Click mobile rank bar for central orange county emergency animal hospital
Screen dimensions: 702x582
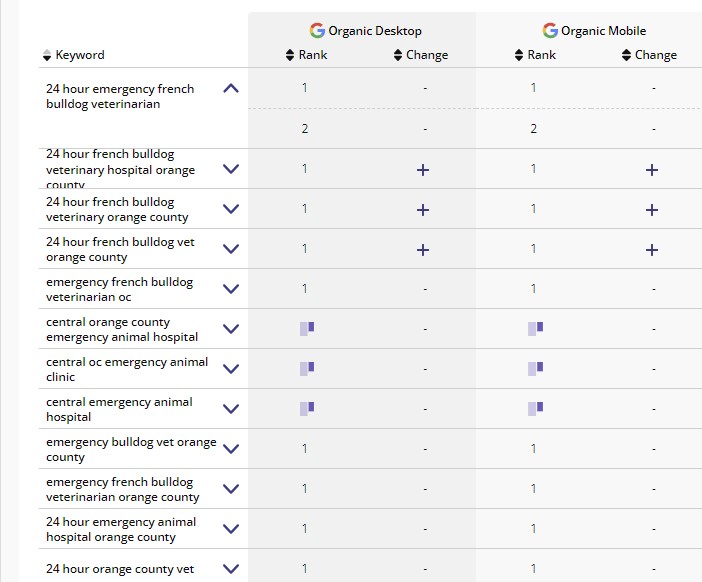[x=536, y=328]
